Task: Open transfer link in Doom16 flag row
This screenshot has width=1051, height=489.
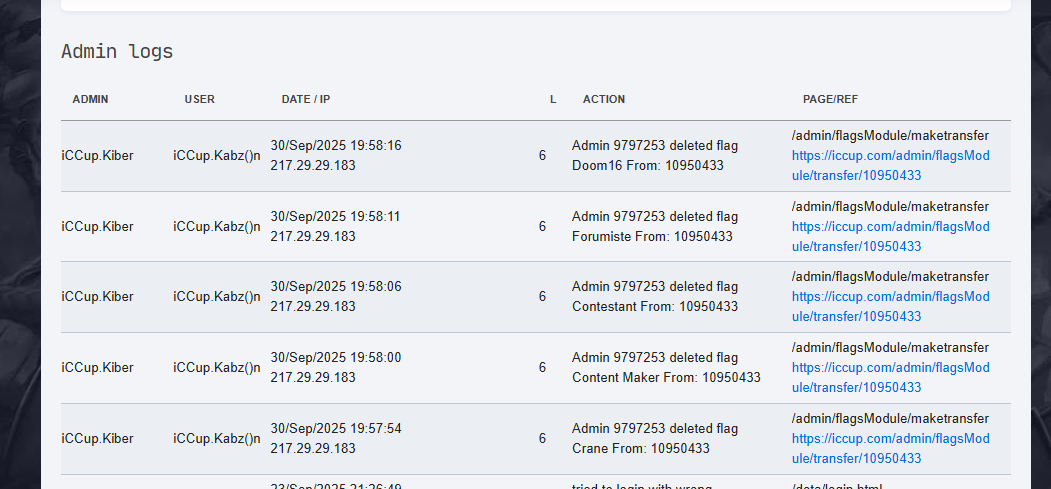Action: tap(891, 165)
